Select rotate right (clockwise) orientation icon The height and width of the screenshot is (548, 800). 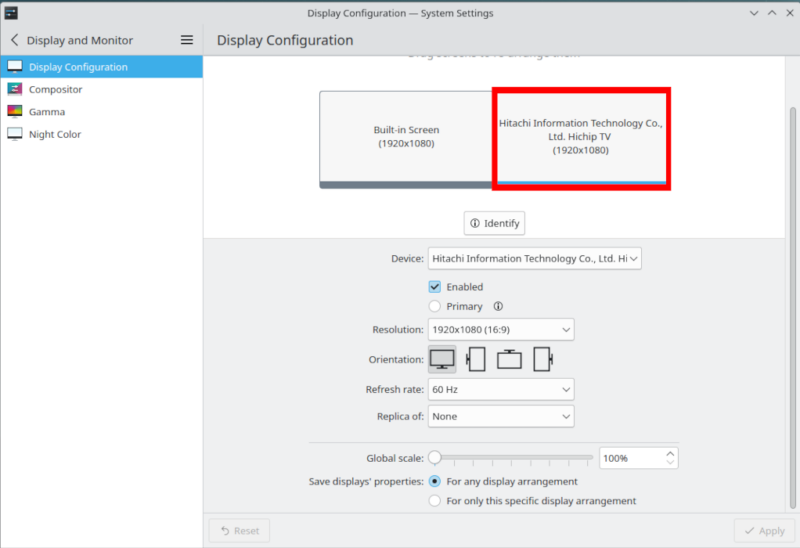point(543,359)
